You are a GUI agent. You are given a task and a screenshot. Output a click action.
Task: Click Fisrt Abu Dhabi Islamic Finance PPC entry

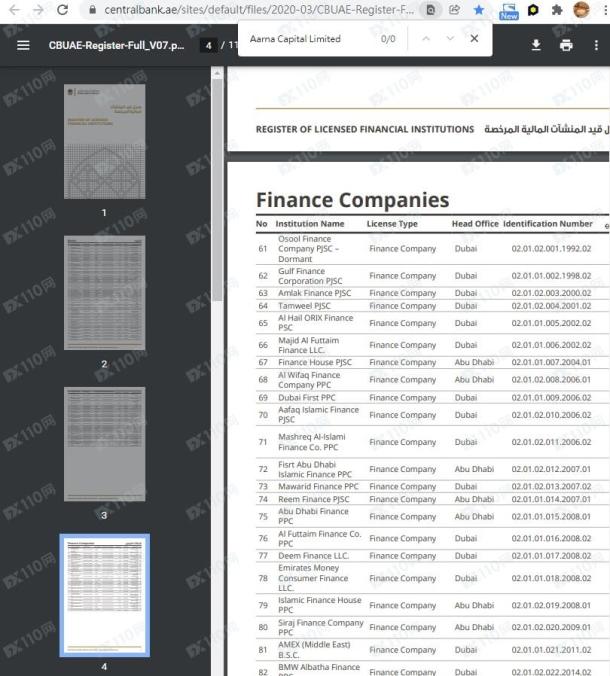pos(315,469)
